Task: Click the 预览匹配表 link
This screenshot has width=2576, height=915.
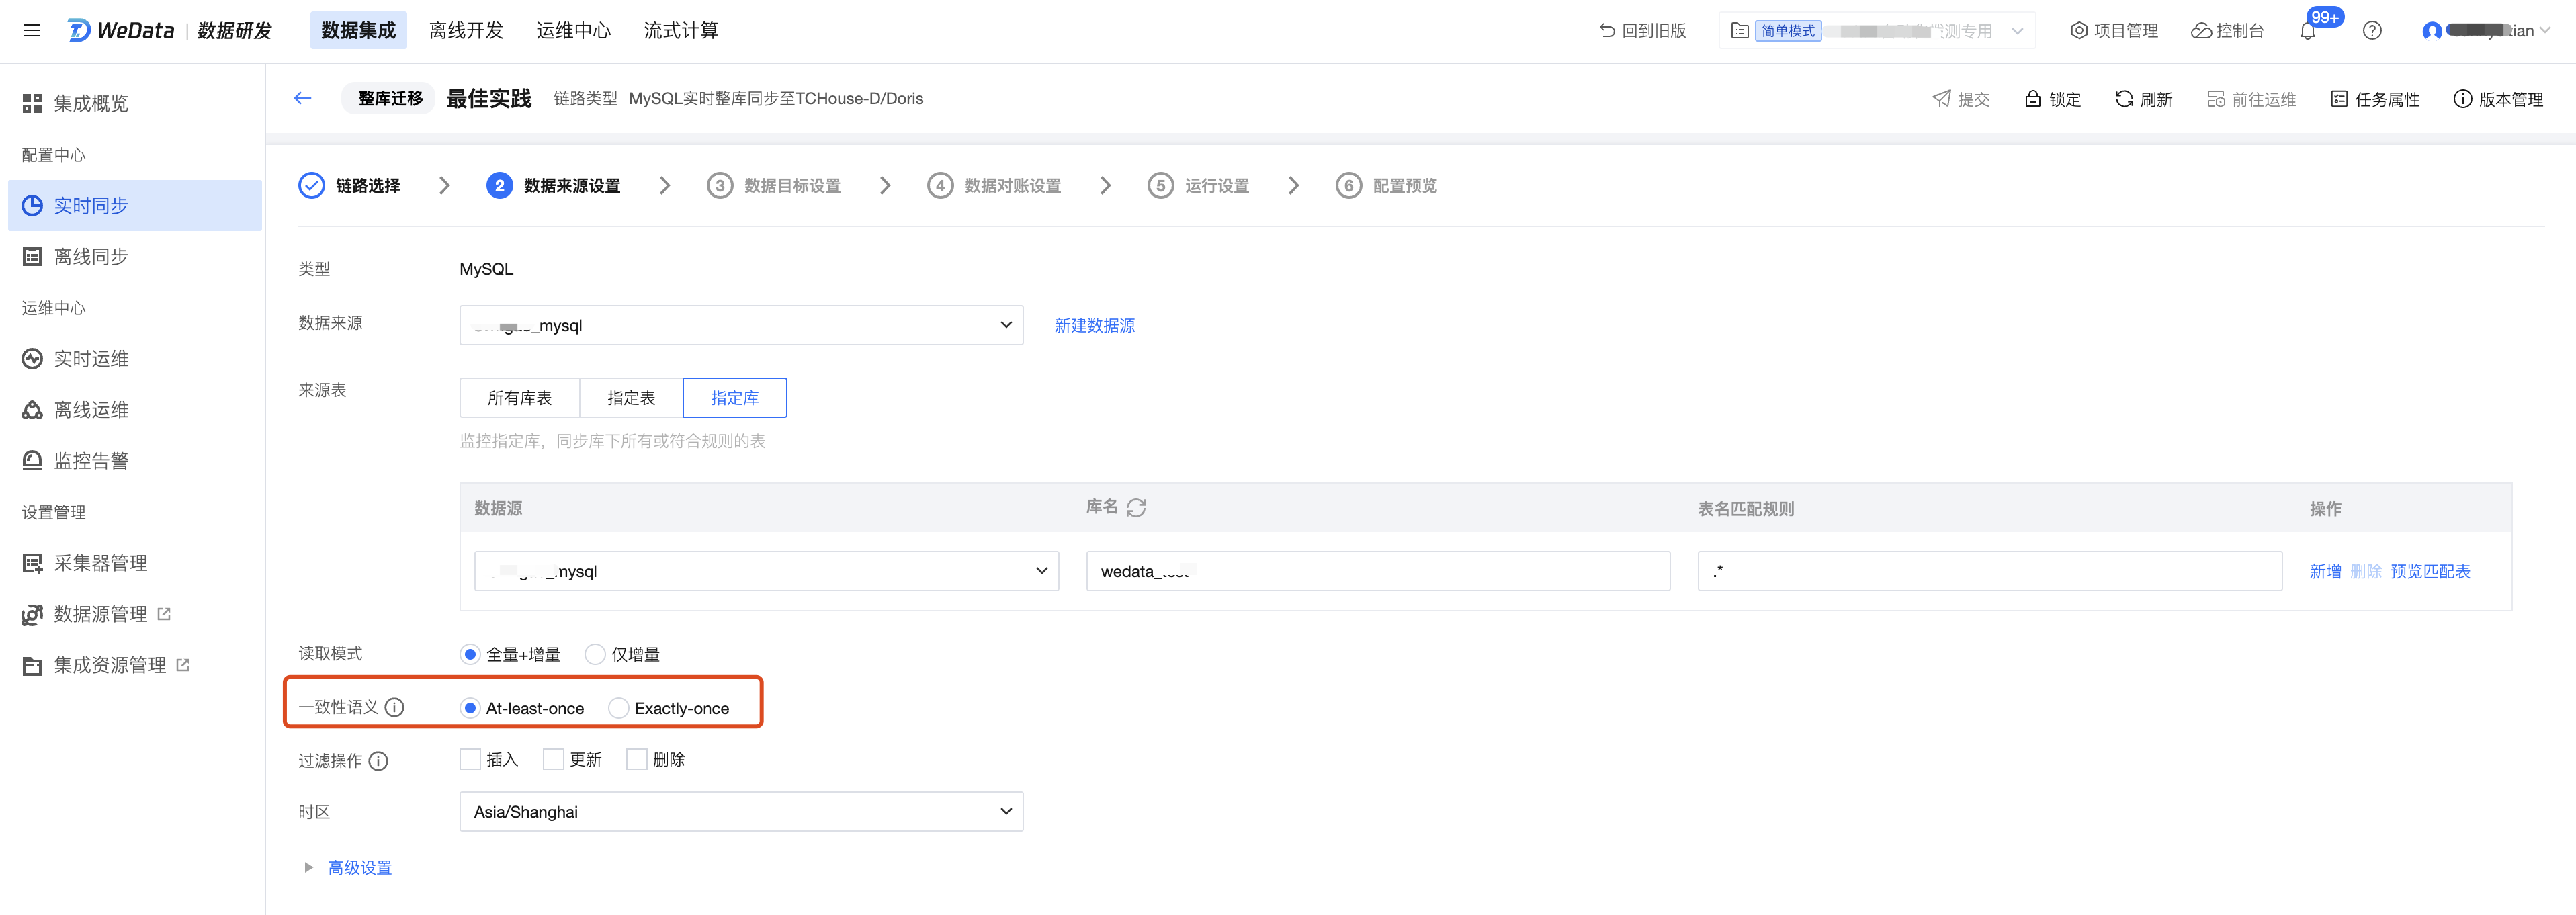Action: click(2430, 572)
